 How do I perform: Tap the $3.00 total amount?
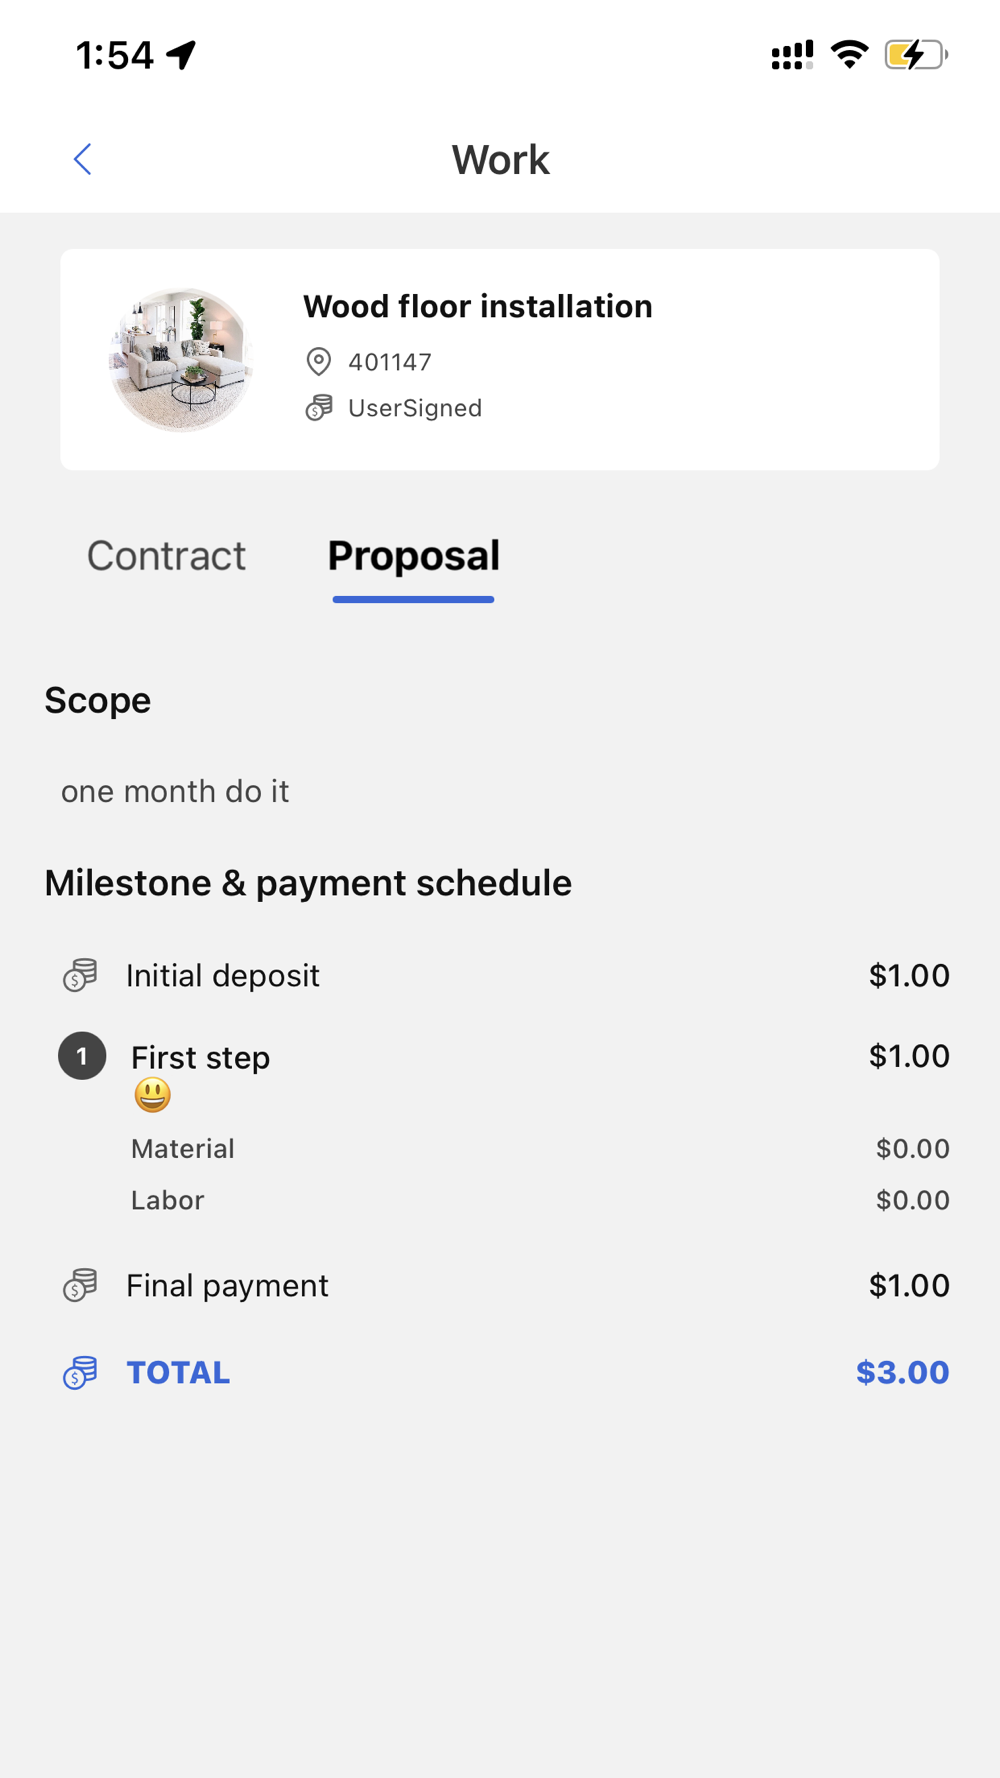click(x=902, y=1373)
